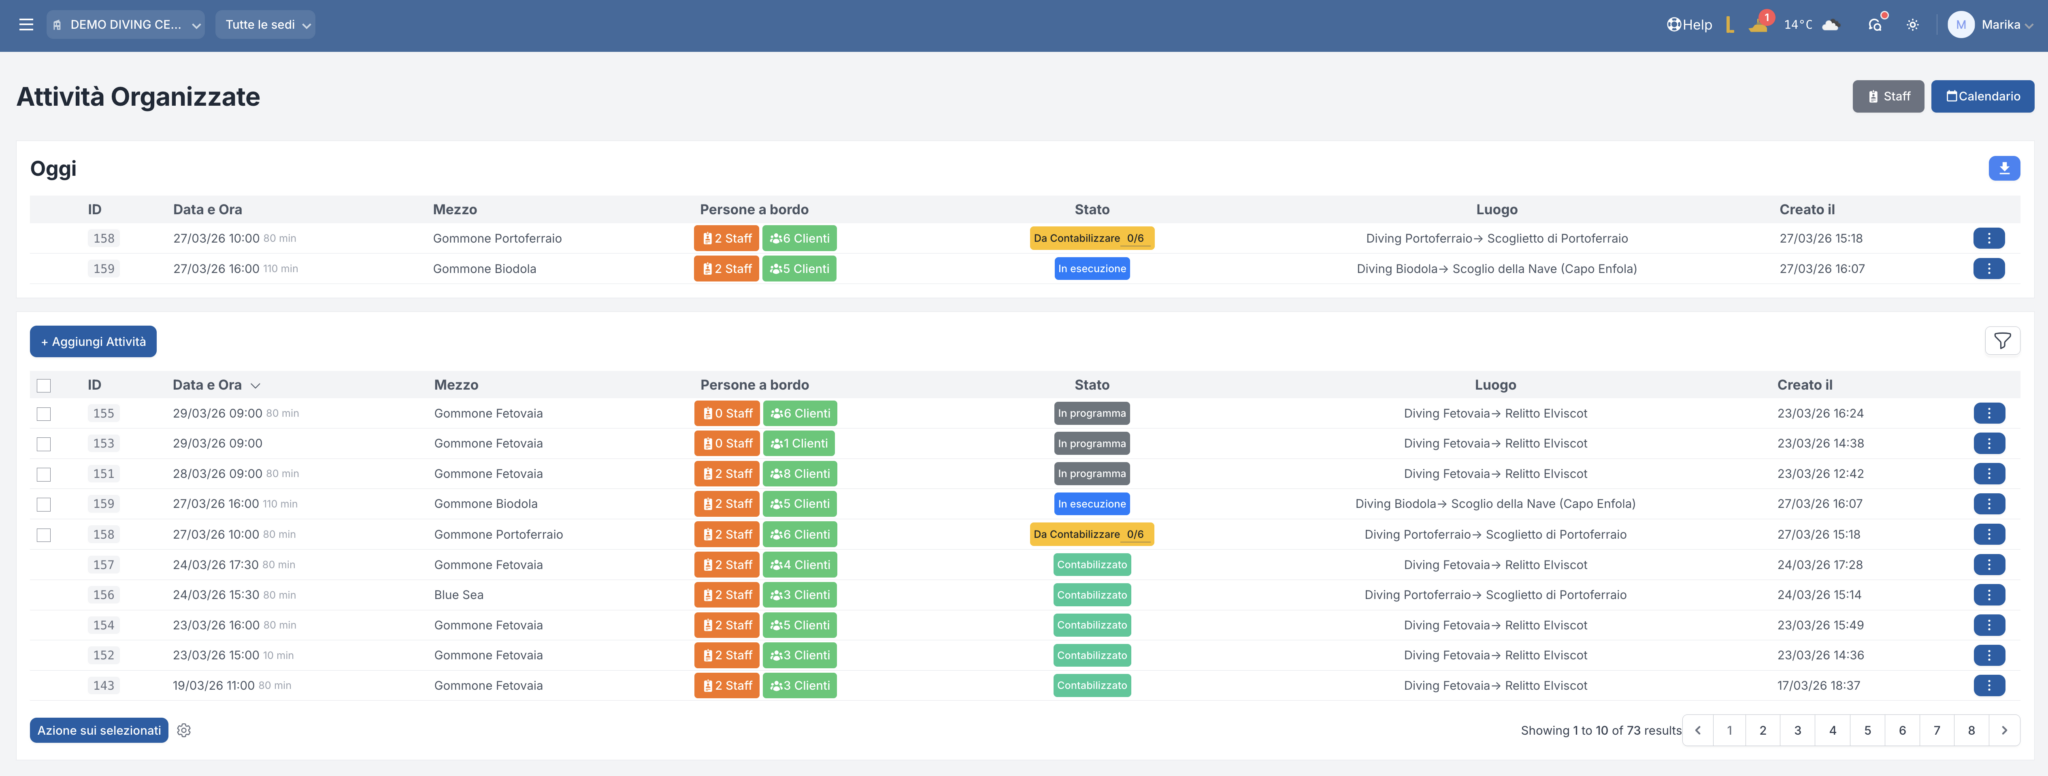The image size is (2048, 776).
Task: Open the cloudy weather icon widget
Action: 1830,25
